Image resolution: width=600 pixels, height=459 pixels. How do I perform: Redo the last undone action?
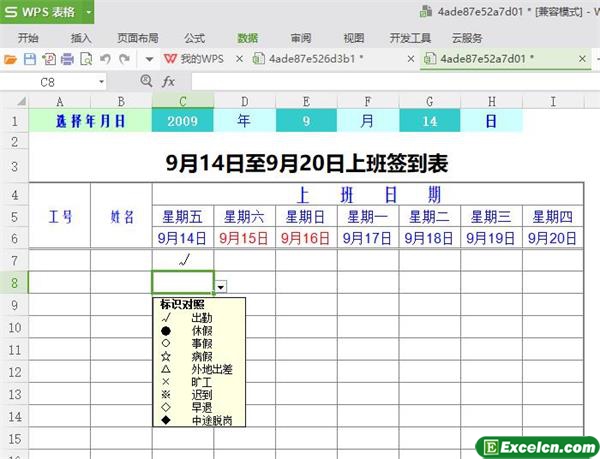coord(122,59)
